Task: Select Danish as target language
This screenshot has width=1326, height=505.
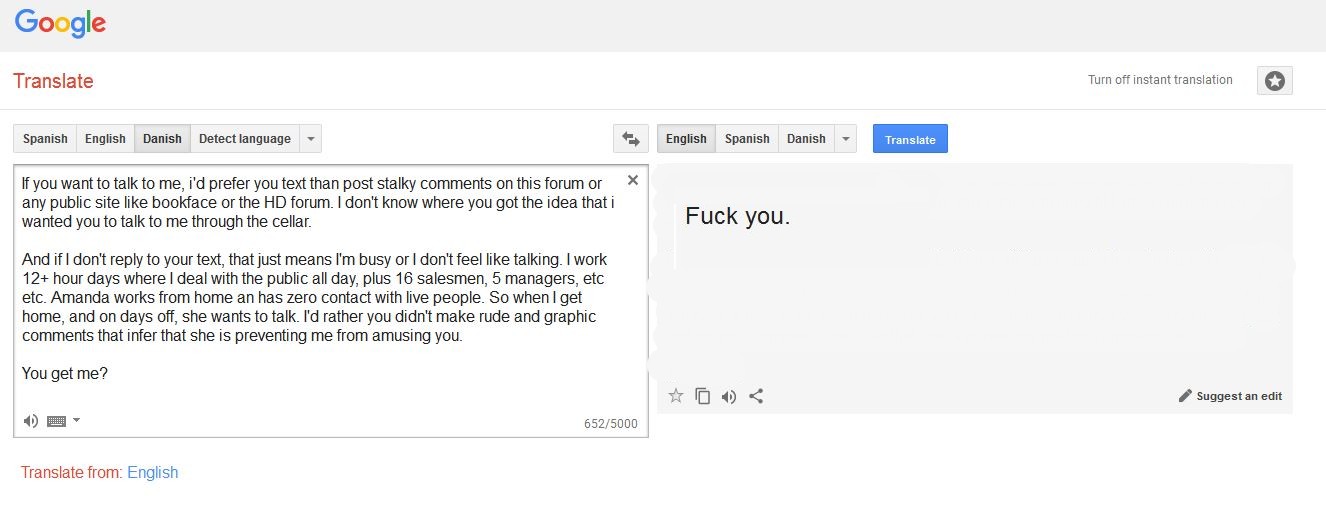Action: tap(806, 139)
